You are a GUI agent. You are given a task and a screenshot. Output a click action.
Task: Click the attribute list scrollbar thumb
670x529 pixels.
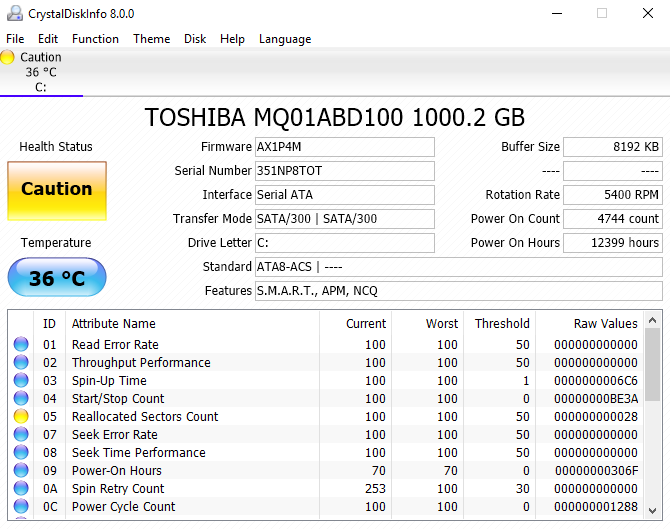652,364
